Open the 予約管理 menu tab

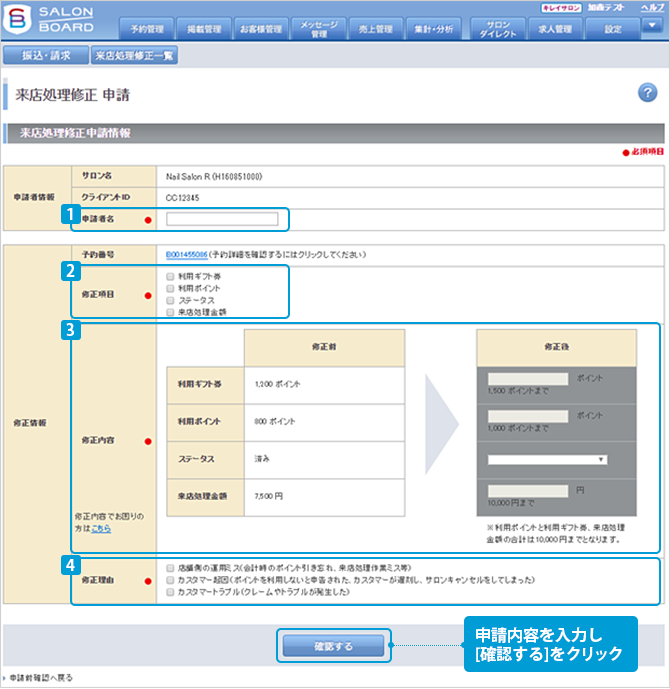pos(147,29)
